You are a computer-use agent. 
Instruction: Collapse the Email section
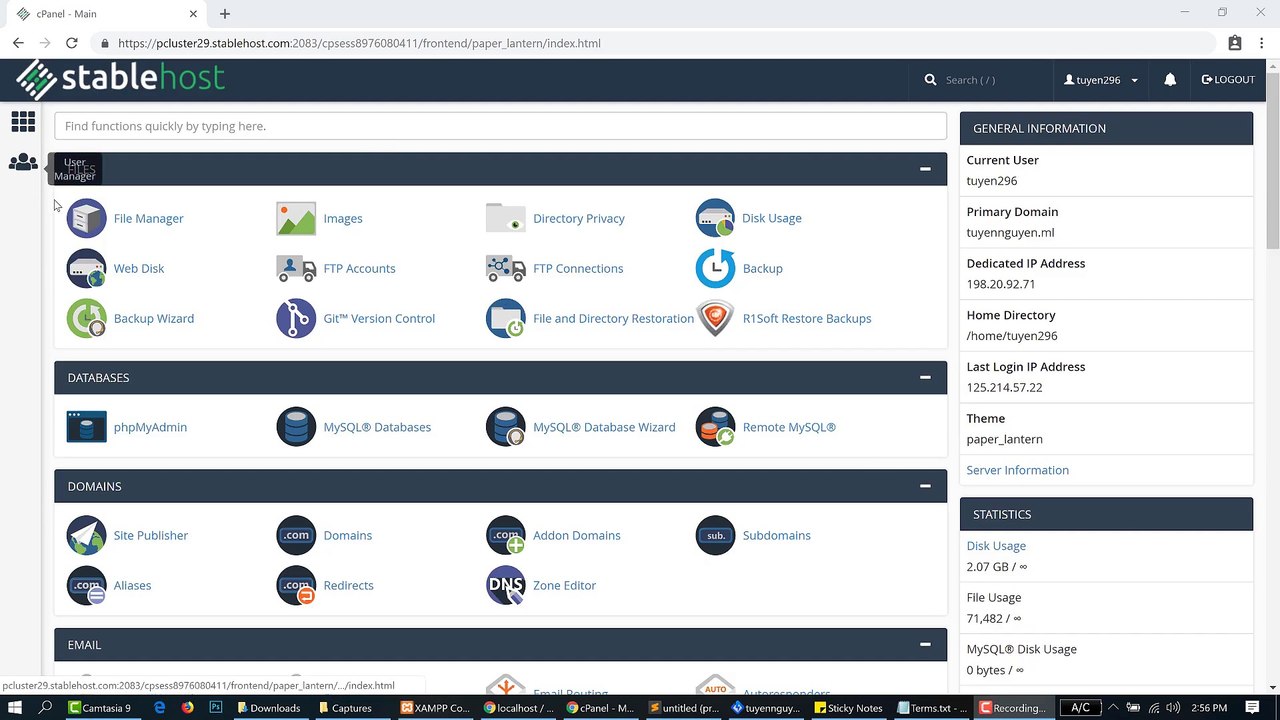(925, 645)
